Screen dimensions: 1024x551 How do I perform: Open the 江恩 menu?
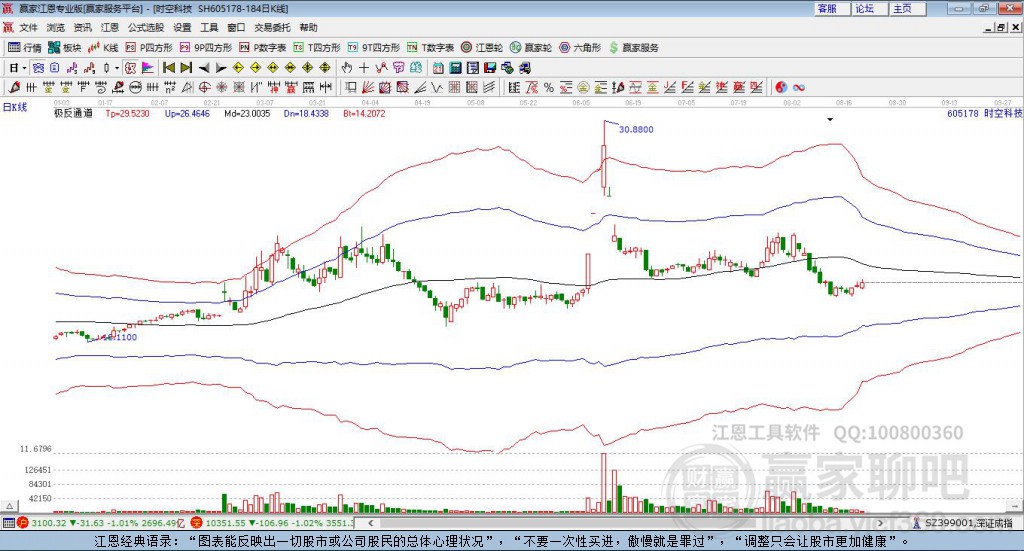click(110, 27)
